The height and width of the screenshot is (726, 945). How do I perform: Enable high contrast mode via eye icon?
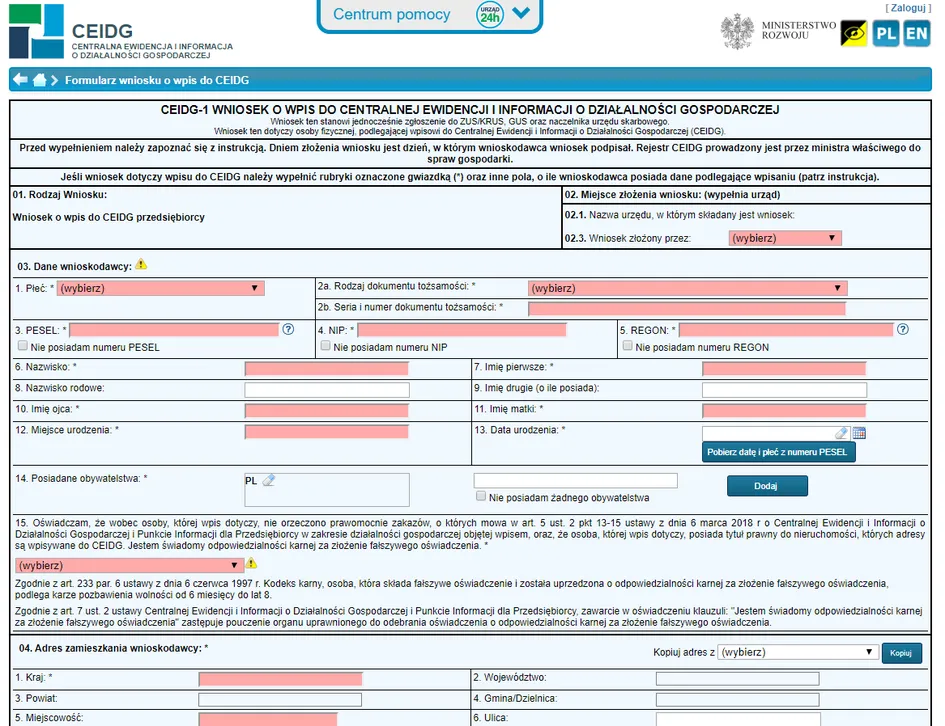[x=855, y=33]
